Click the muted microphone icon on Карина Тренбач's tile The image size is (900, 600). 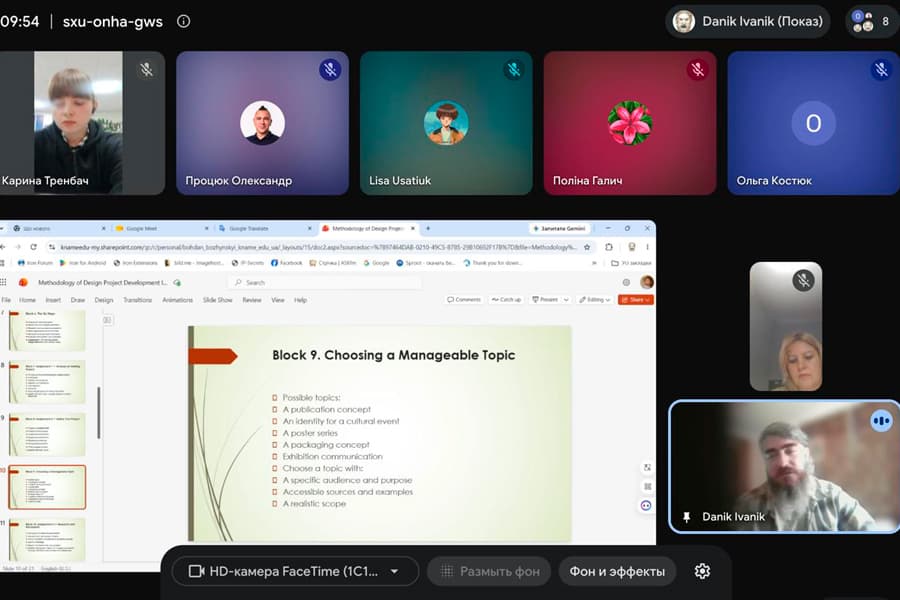[x=147, y=69]
